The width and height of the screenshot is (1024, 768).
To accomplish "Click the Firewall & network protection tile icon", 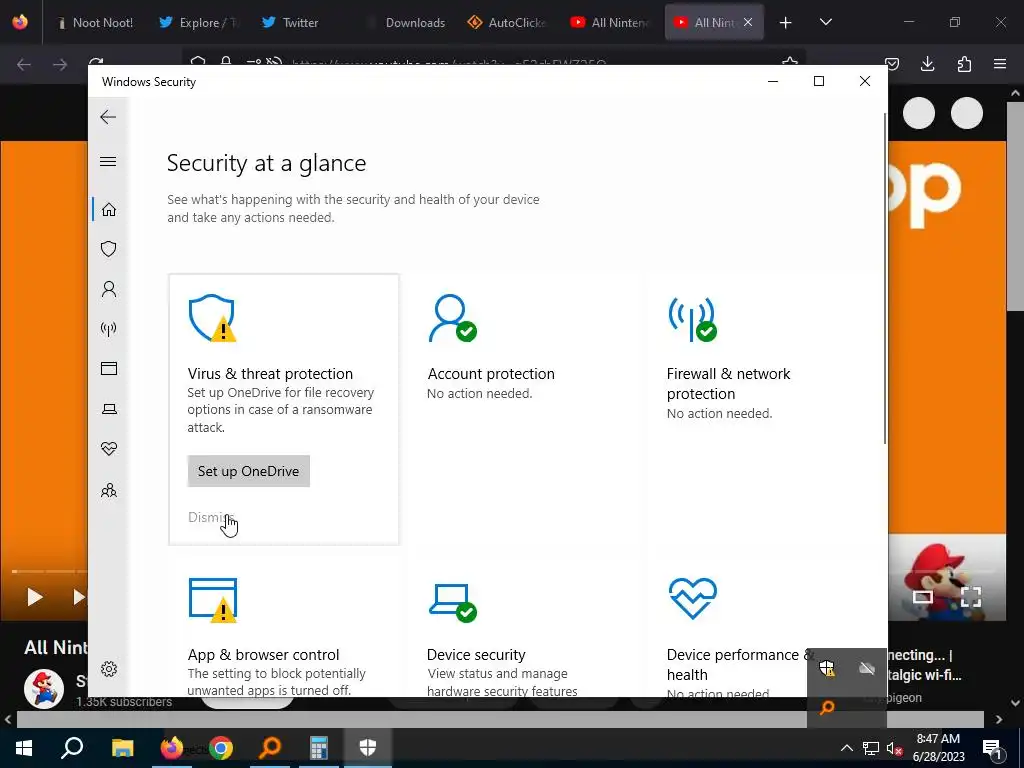I will click(x=692, y=318).
